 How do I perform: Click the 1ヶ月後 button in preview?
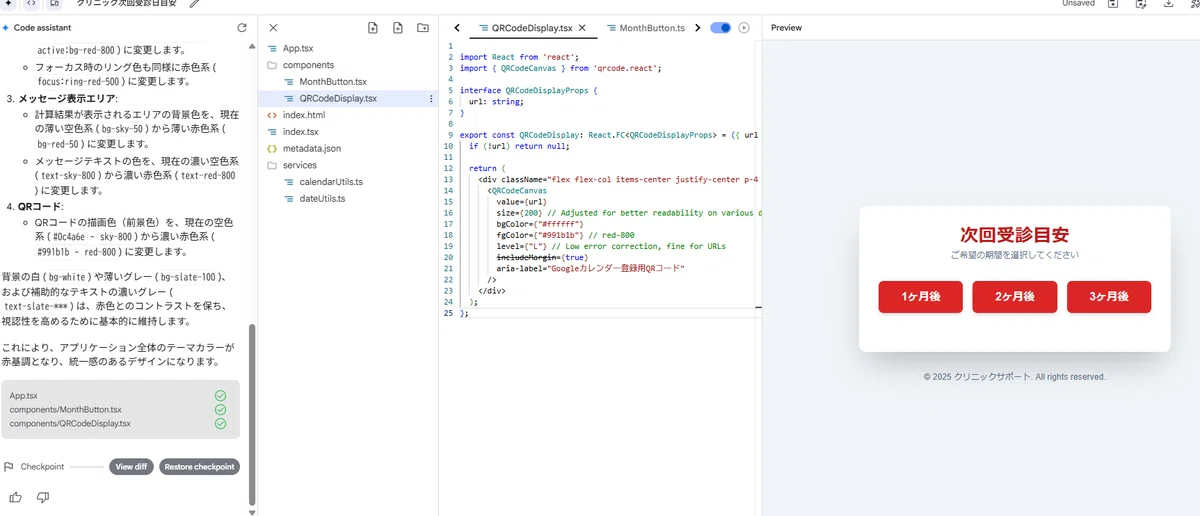click(x=921, y=297)
